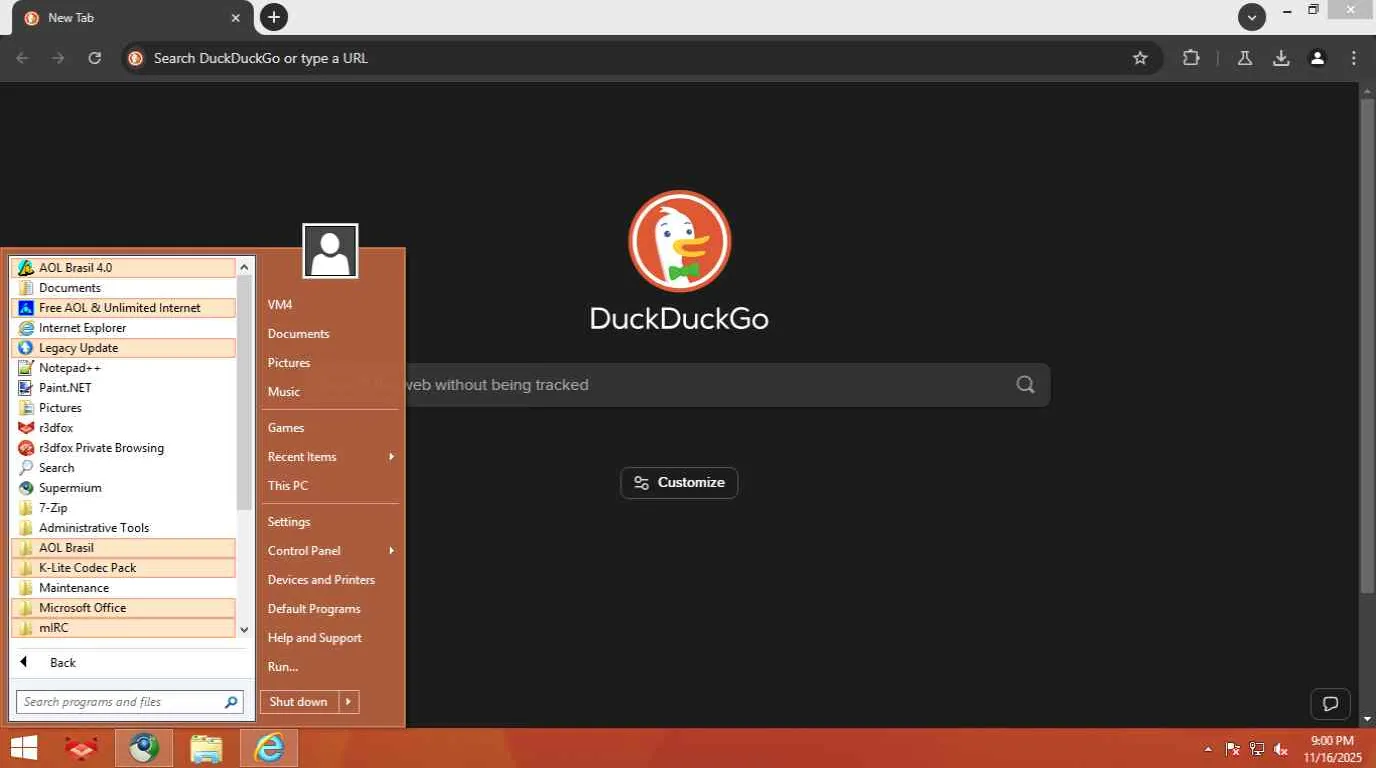The width and height of the screenshot is (1376, 768).
Task: Click the DuckDuckGo search magnifier icon
Action: (1025, 385)
